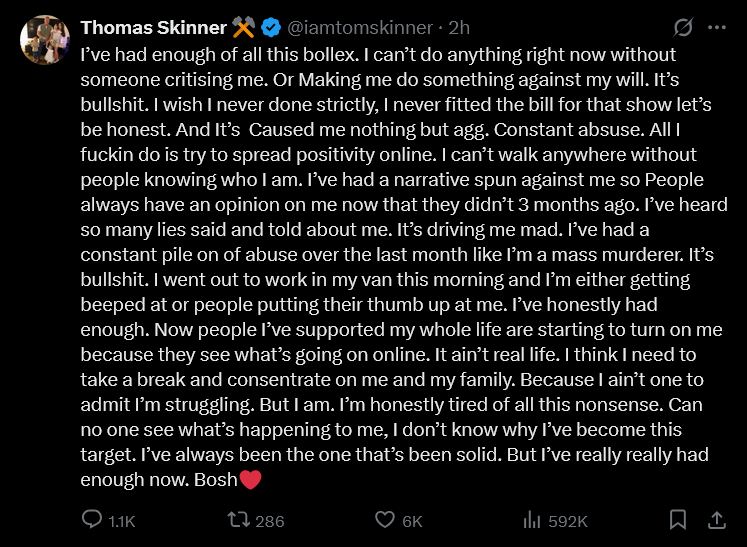747x547 pixels.
Task: Like the post with the heart icon
Action: point(385,520)
